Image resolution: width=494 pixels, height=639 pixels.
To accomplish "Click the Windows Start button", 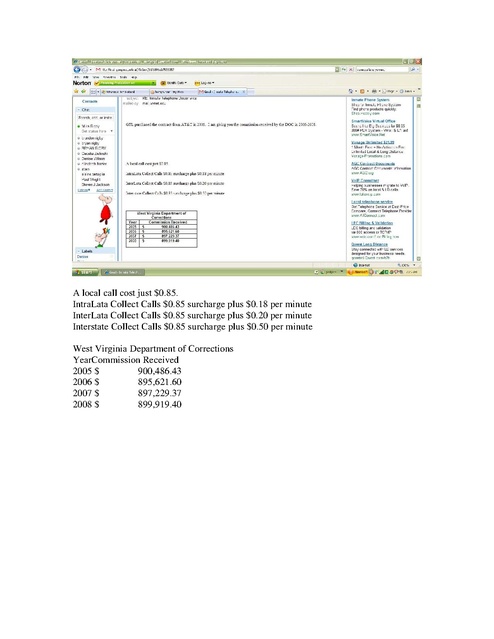I will click(85, 272).
